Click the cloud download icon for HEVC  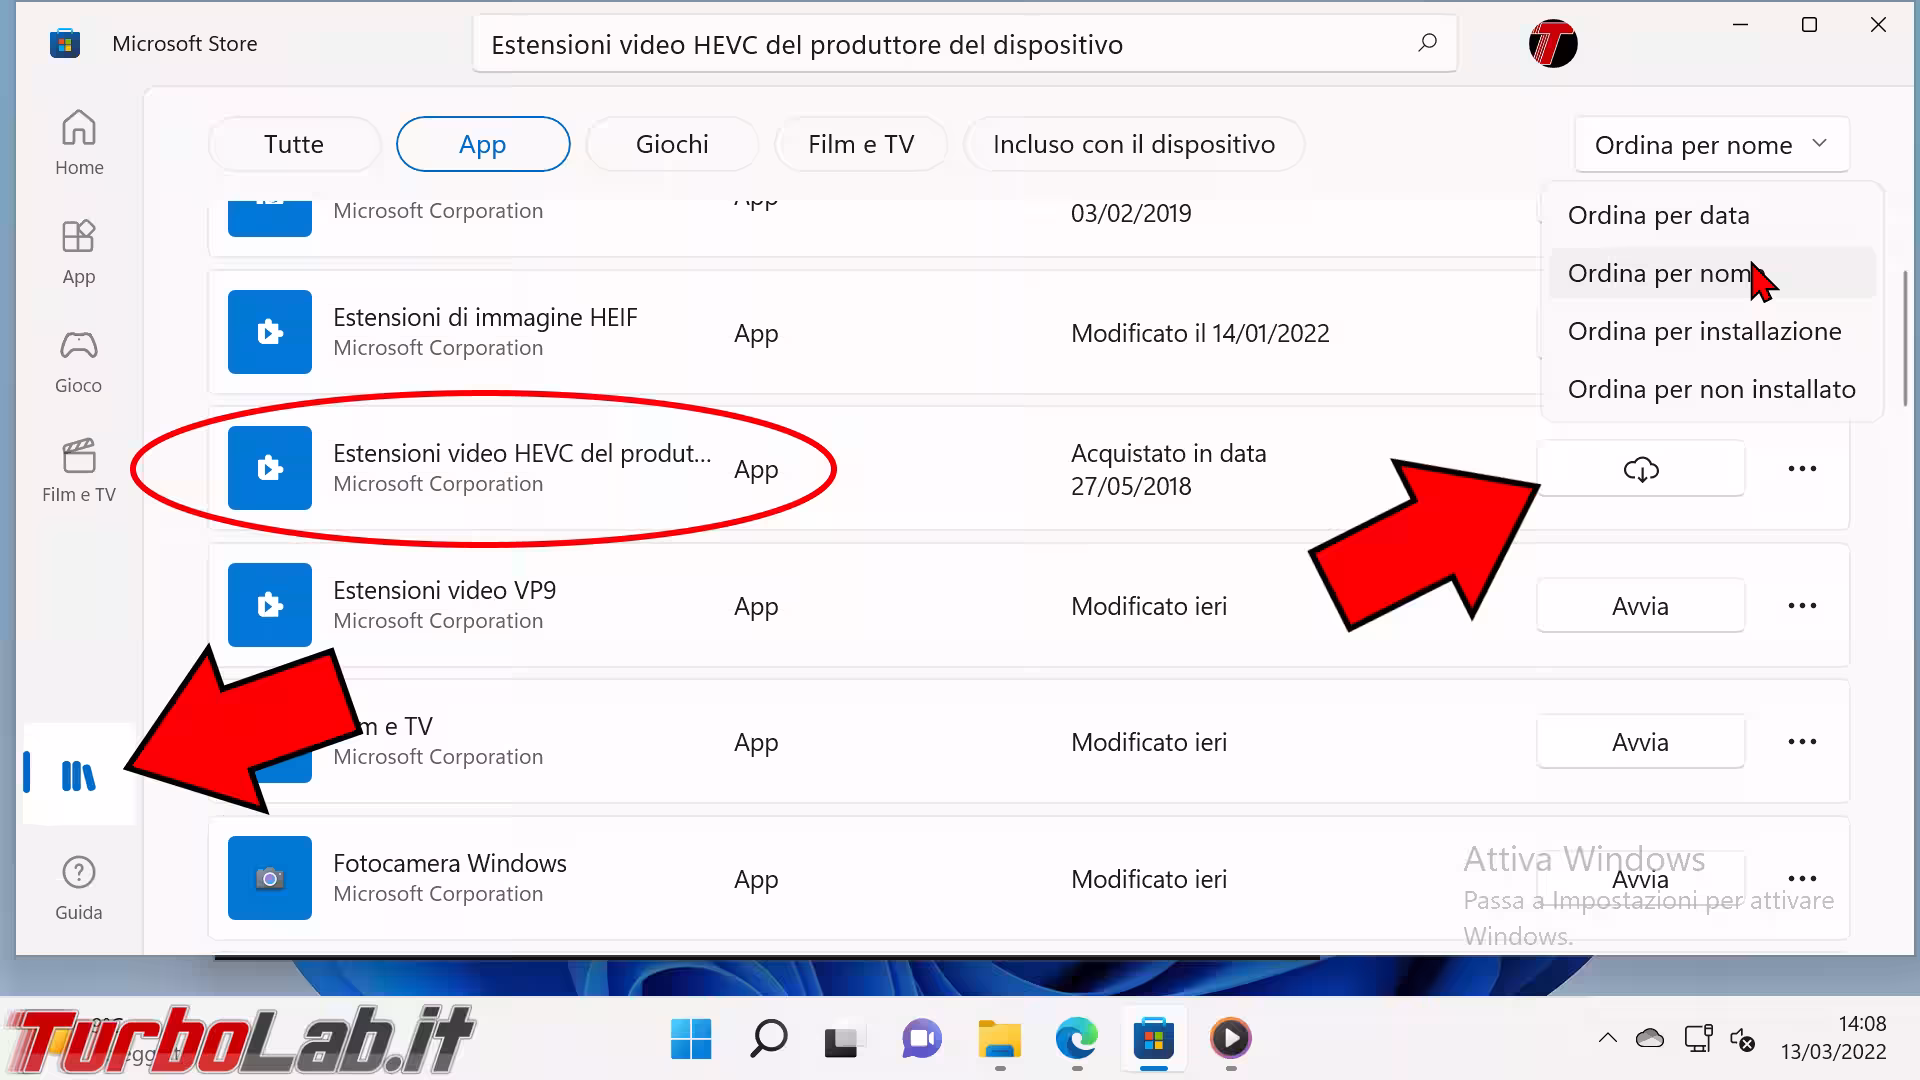(1640, 469)
